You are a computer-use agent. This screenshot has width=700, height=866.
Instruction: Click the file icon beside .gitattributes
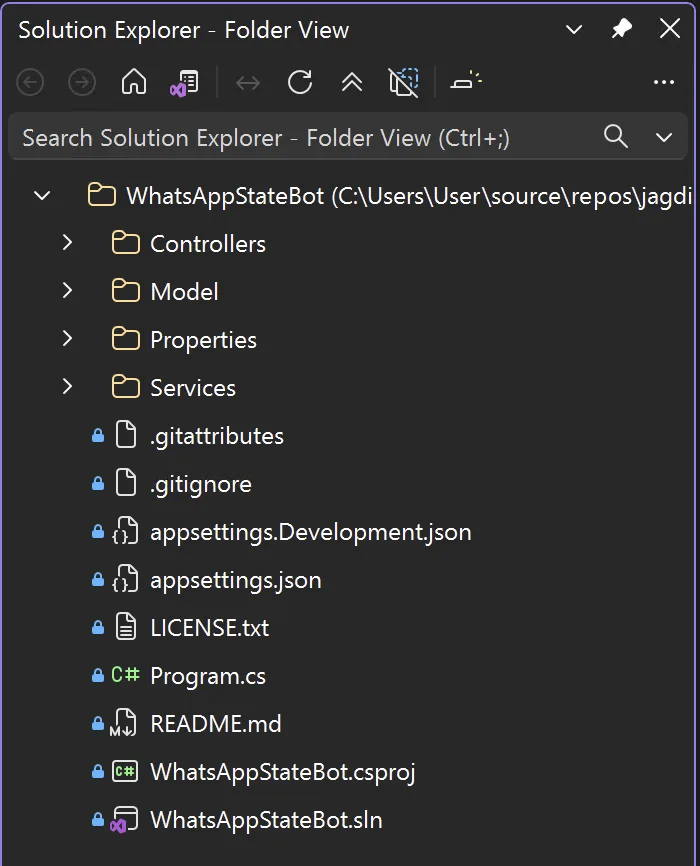[126, 435]
